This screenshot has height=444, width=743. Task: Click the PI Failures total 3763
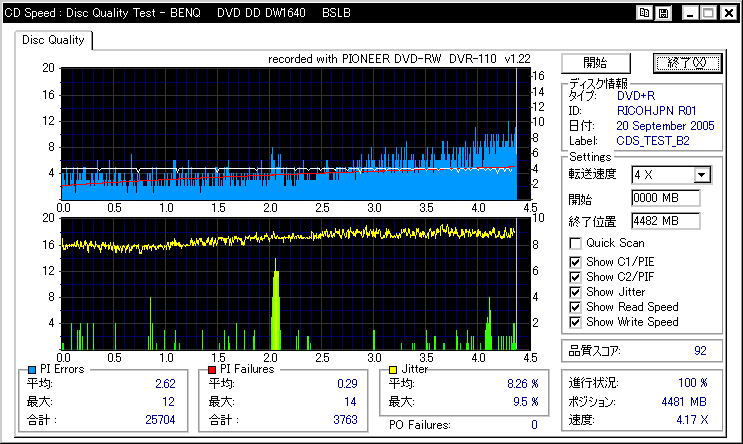345,420
